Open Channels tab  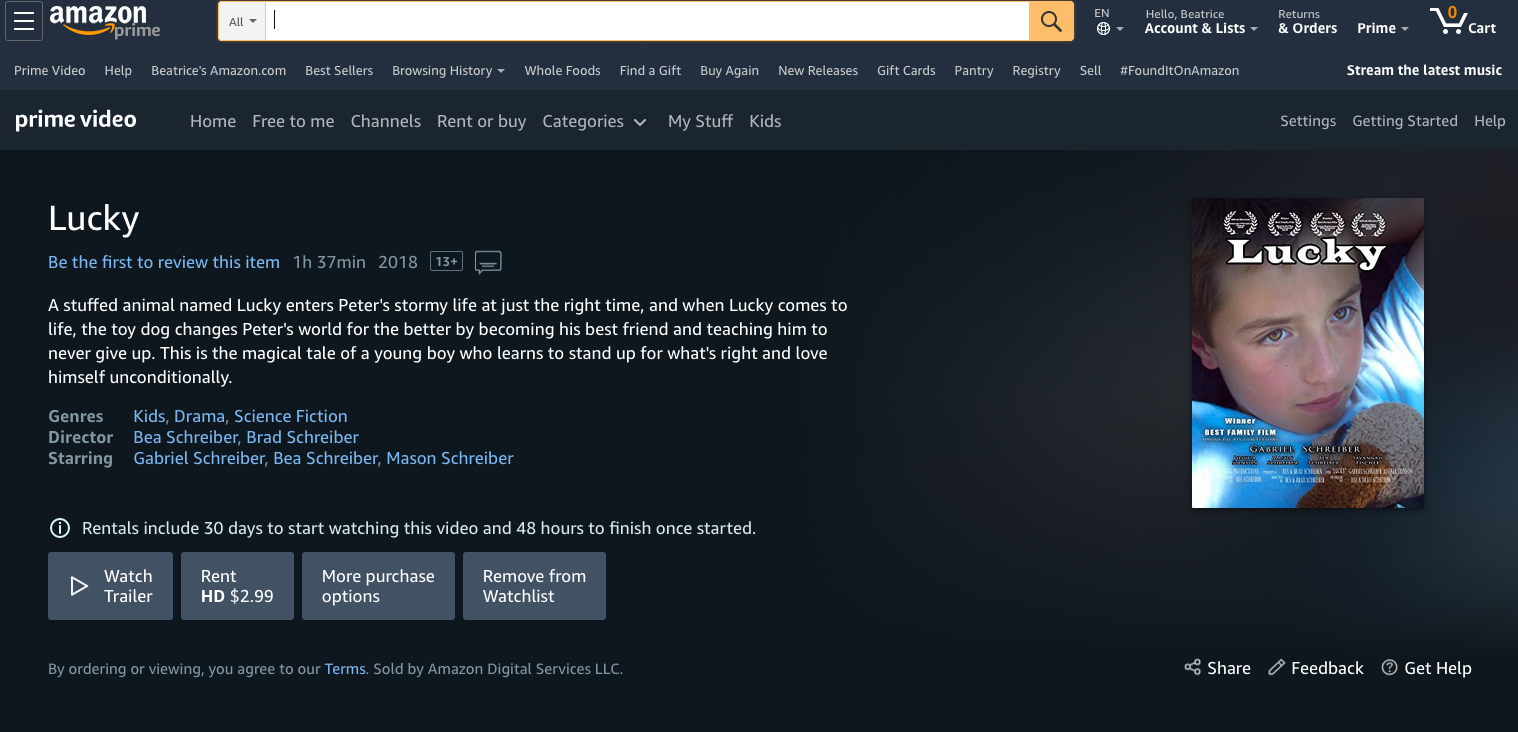tap(386, 121)
